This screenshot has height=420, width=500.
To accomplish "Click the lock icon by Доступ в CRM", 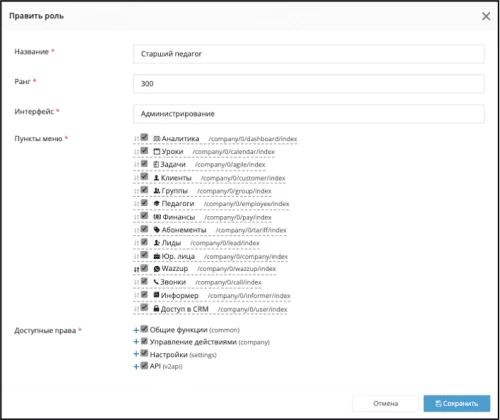I will pyautogui.click(x=156, y=308).
